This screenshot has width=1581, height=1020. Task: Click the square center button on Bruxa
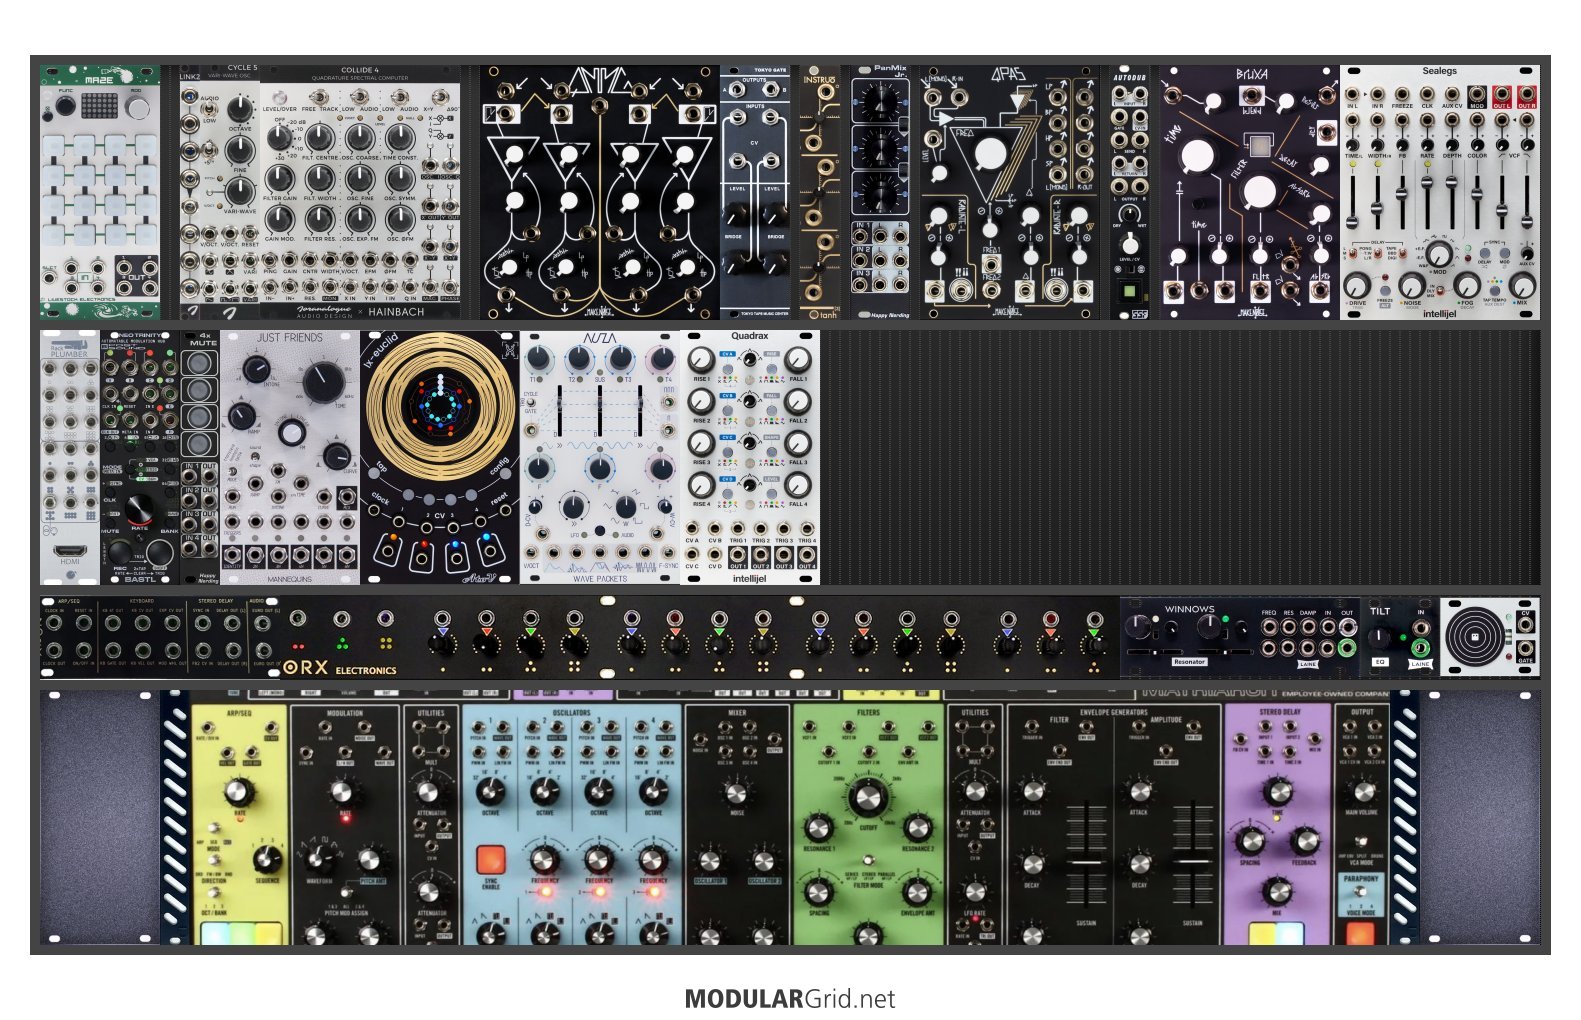coord(1259,147)
